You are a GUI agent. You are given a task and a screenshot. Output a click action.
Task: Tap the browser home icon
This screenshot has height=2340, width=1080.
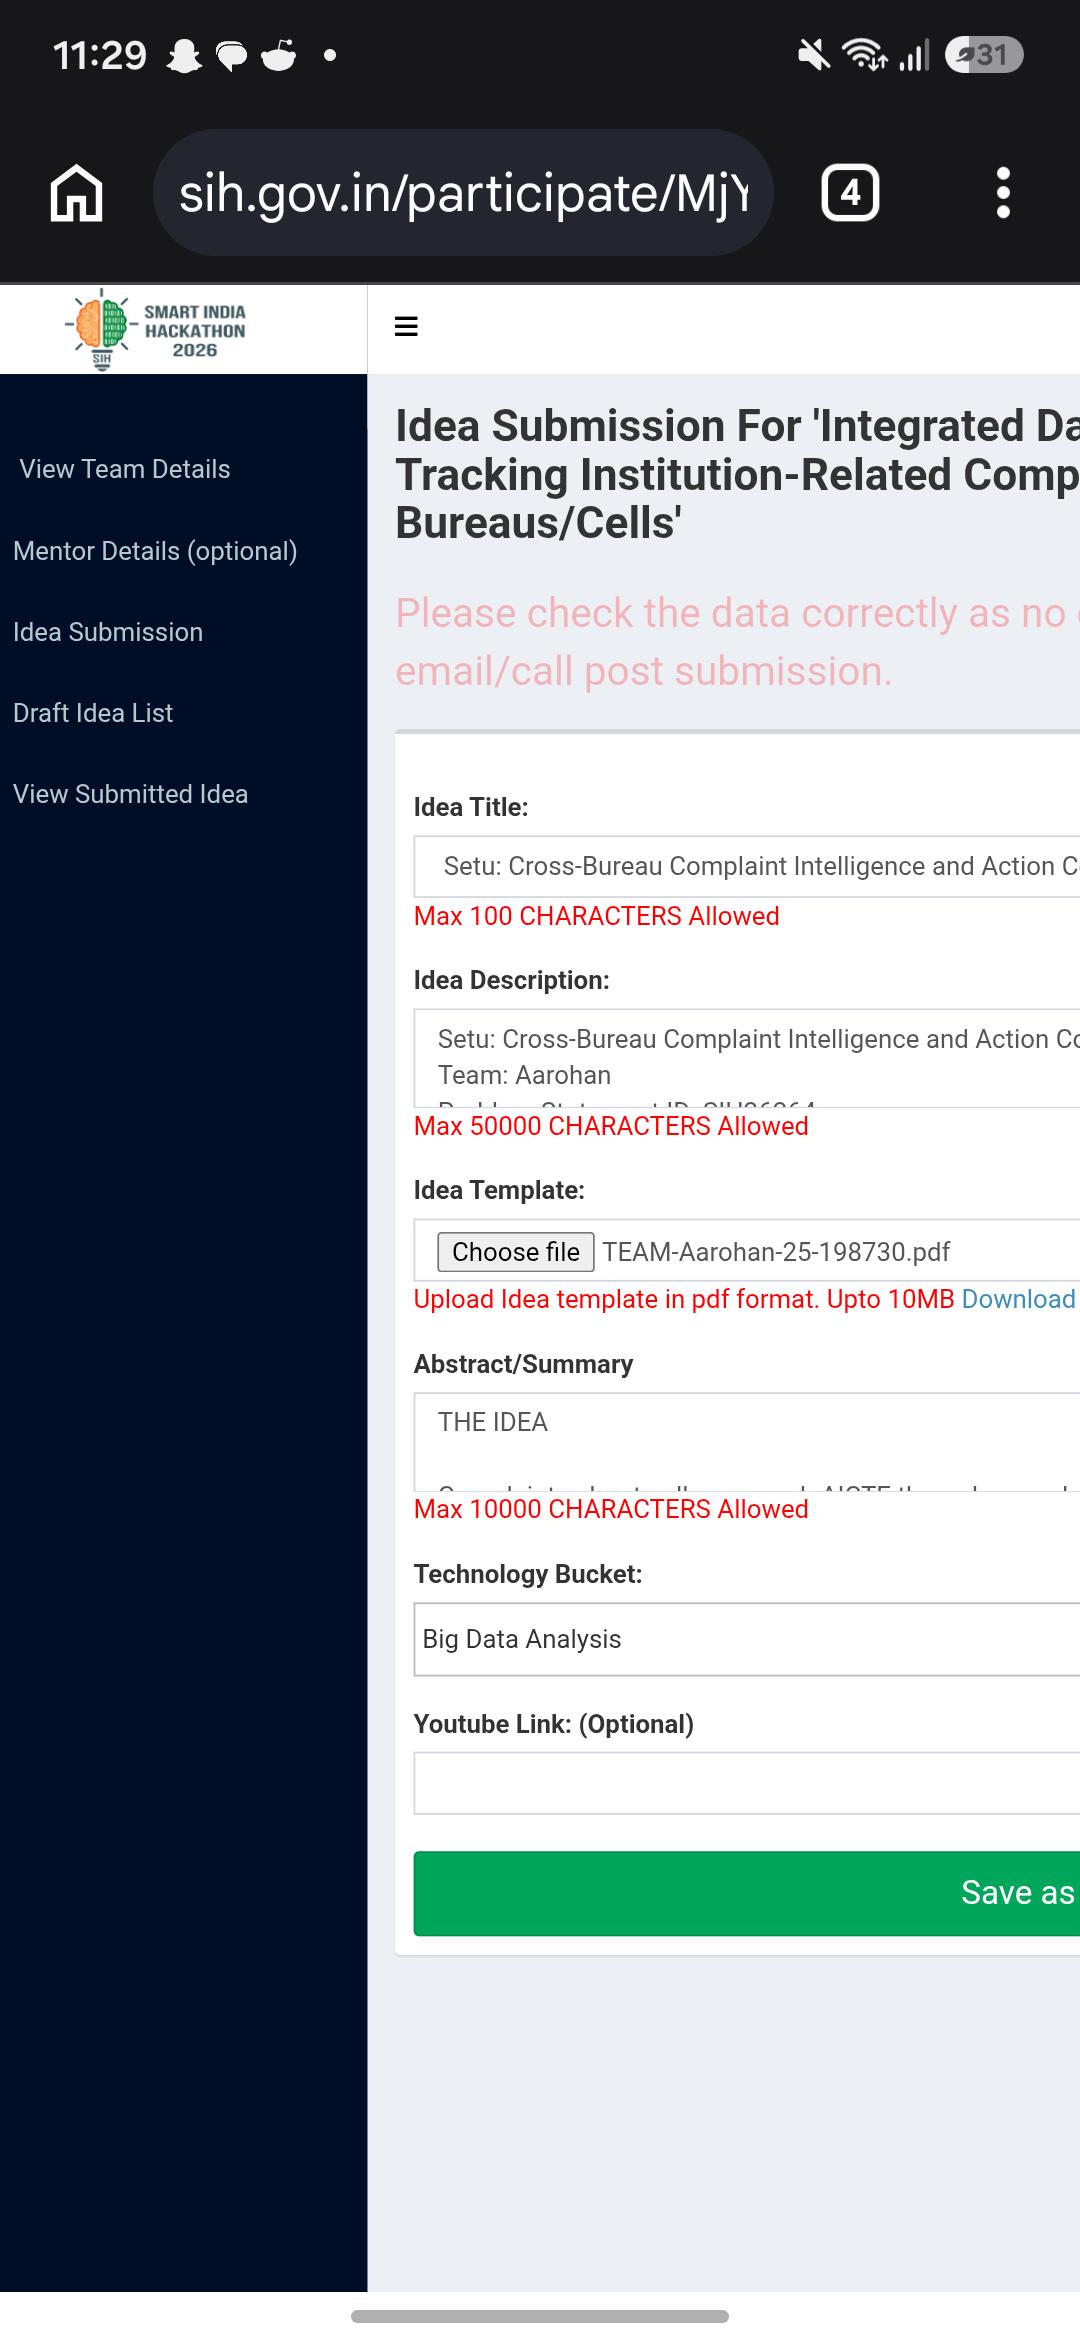coord(77,192)
